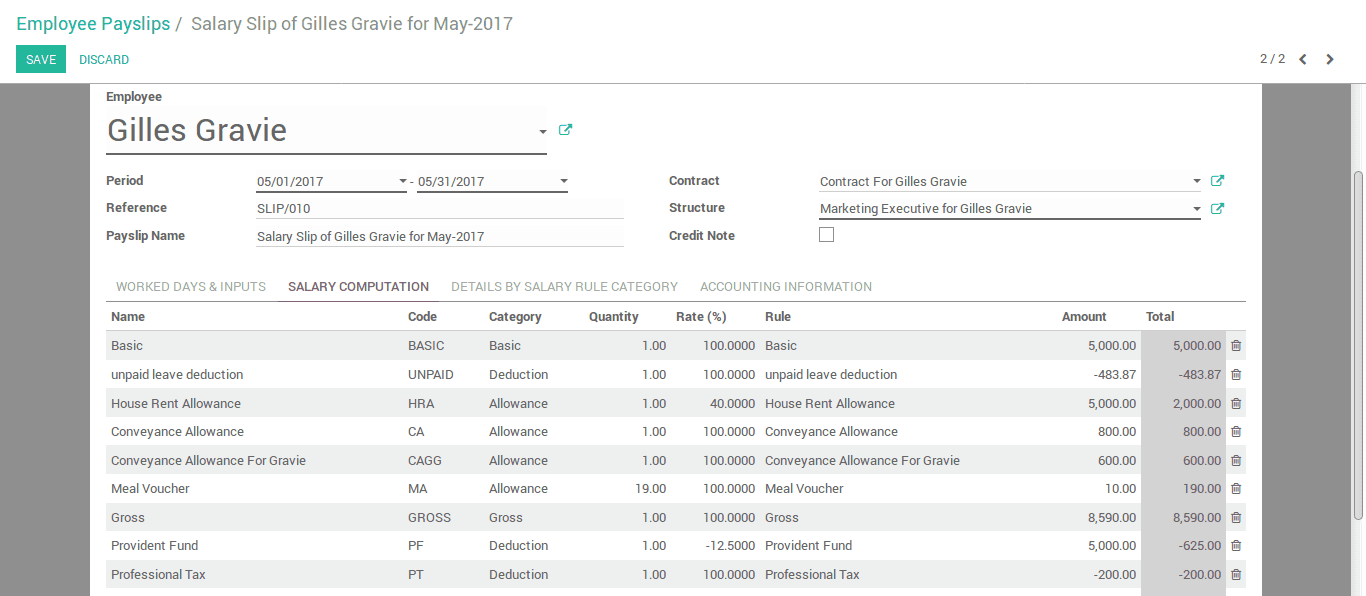1366x596 pixels.
Task: Click the 2 / 2 pager counter
Action: (1272, 59)
